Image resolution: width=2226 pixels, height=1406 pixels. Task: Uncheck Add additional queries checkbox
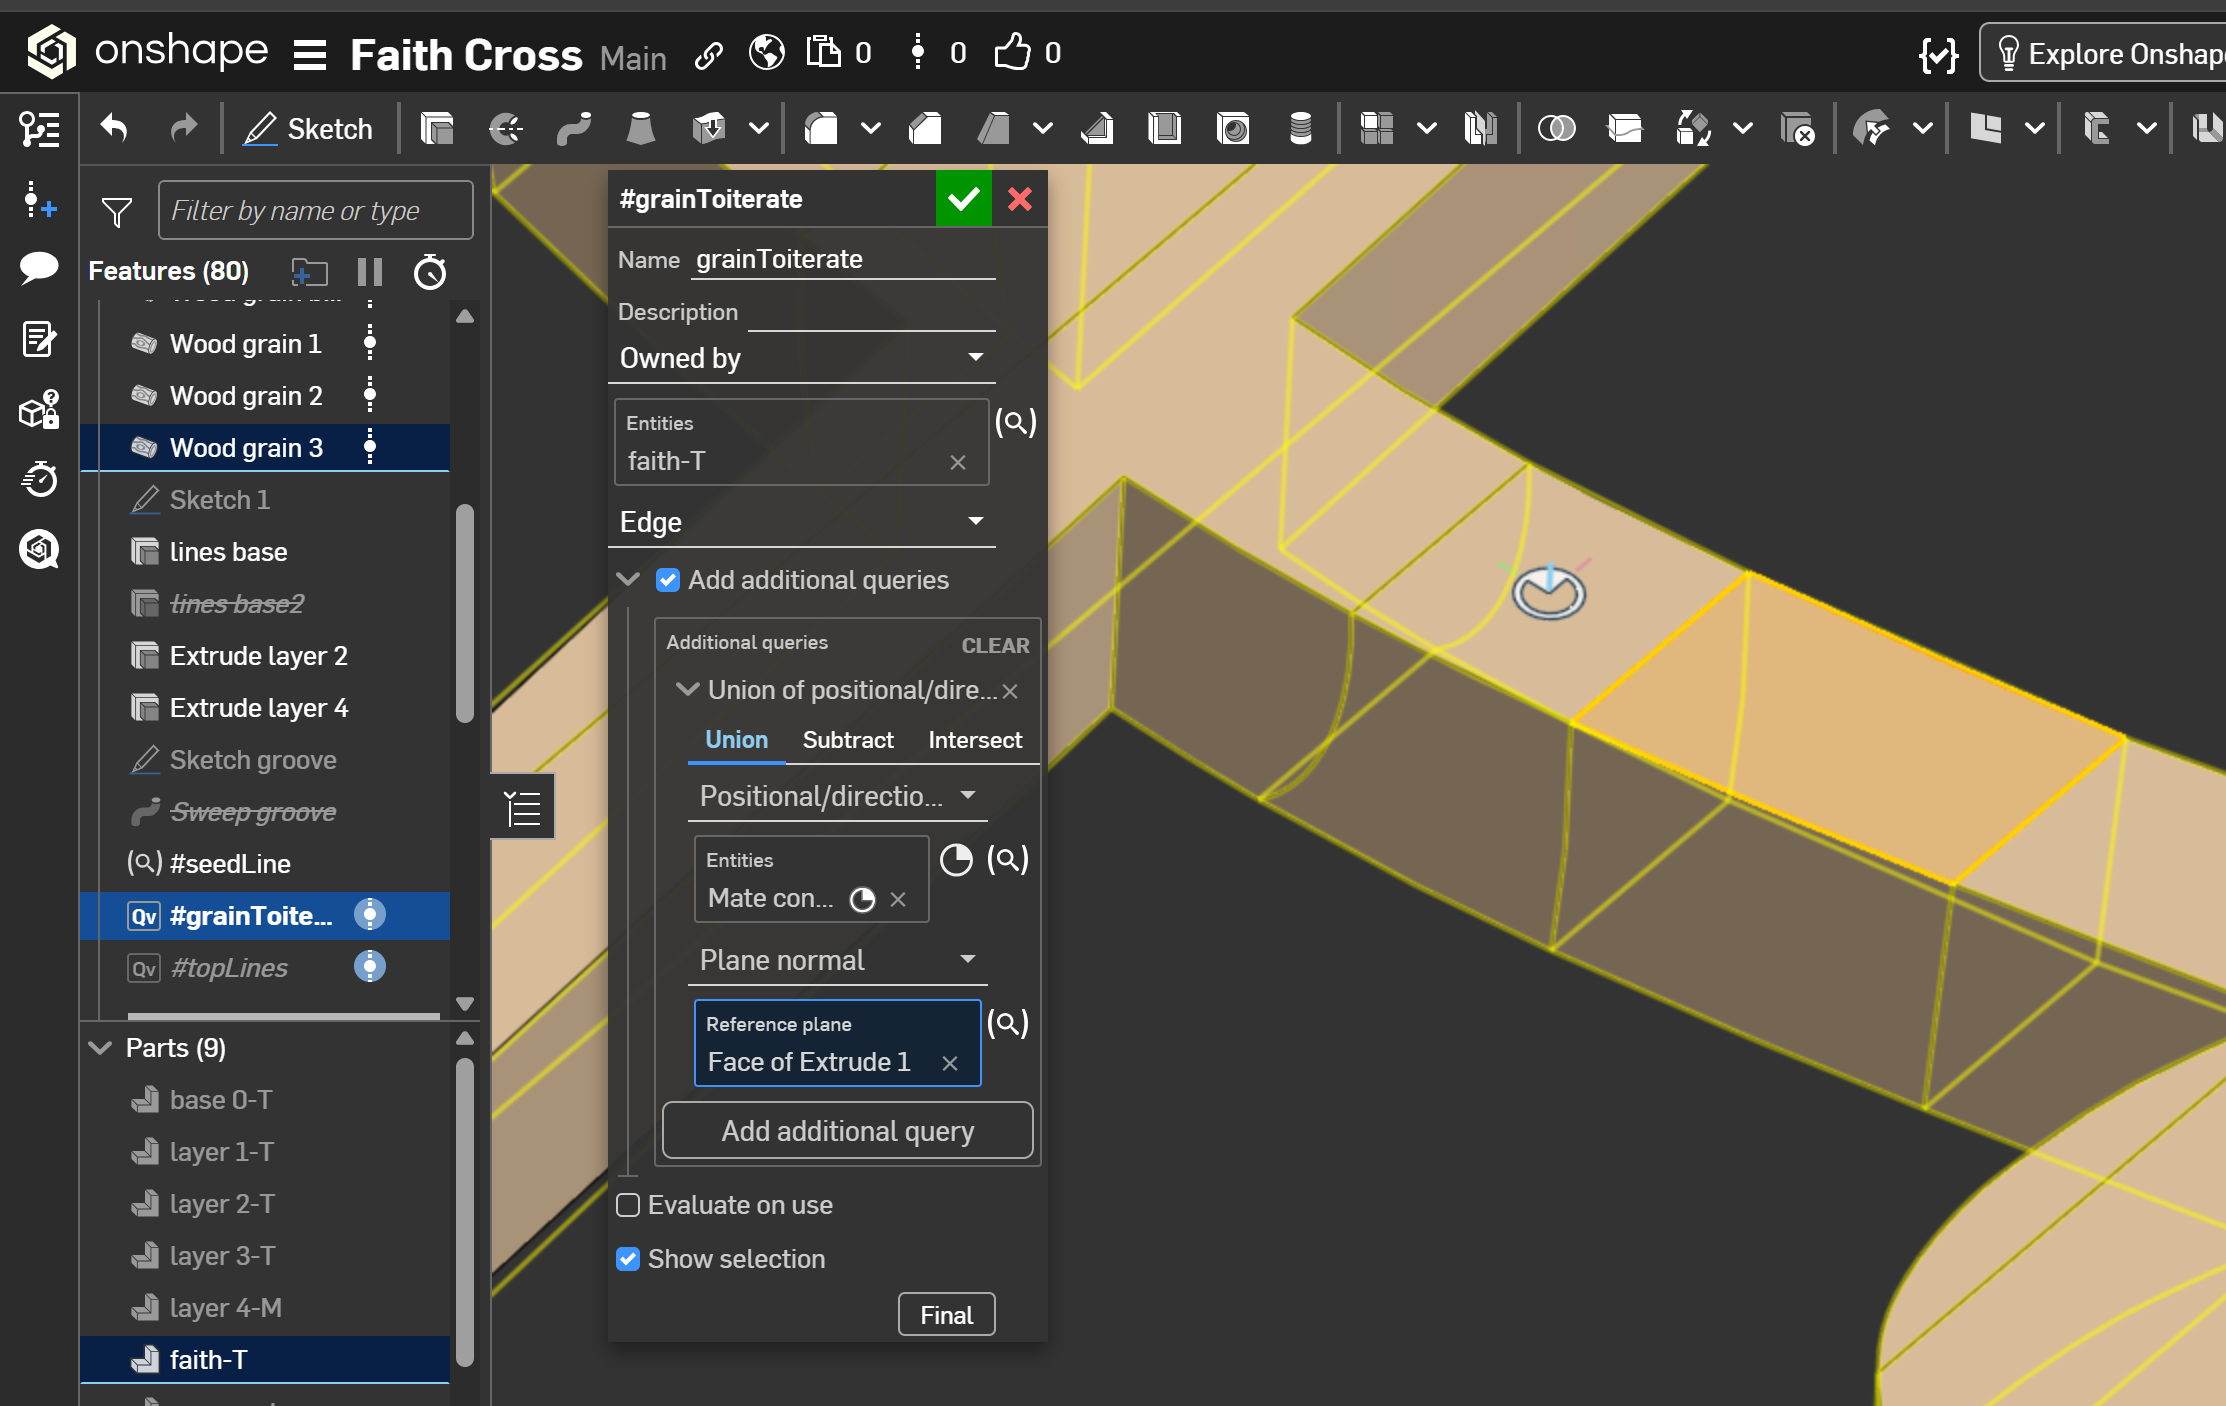668,580
